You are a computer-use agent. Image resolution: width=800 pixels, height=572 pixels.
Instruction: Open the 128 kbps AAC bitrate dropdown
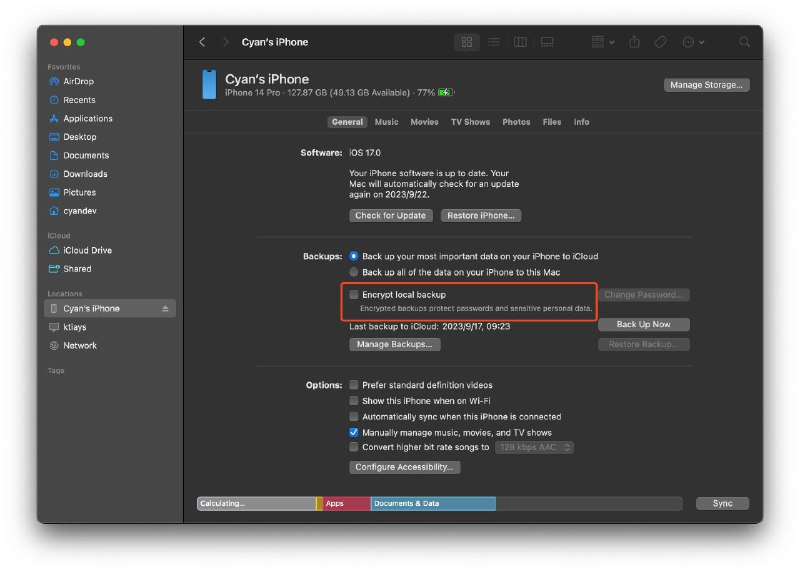[535, 448]
